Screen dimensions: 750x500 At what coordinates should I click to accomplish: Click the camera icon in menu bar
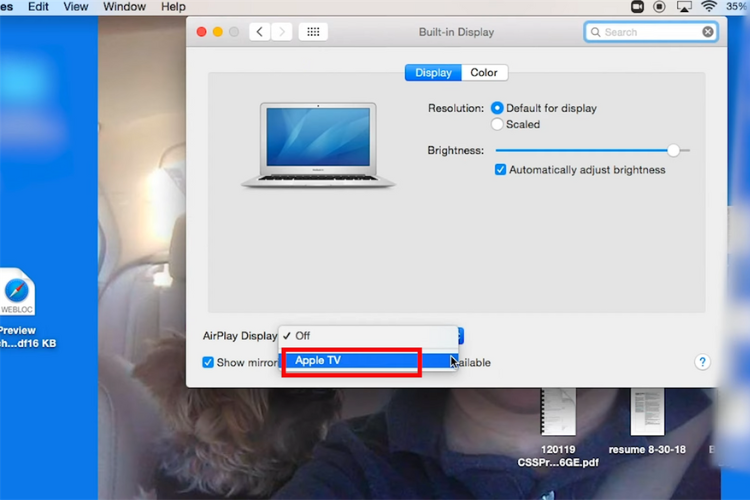[637, 7]
